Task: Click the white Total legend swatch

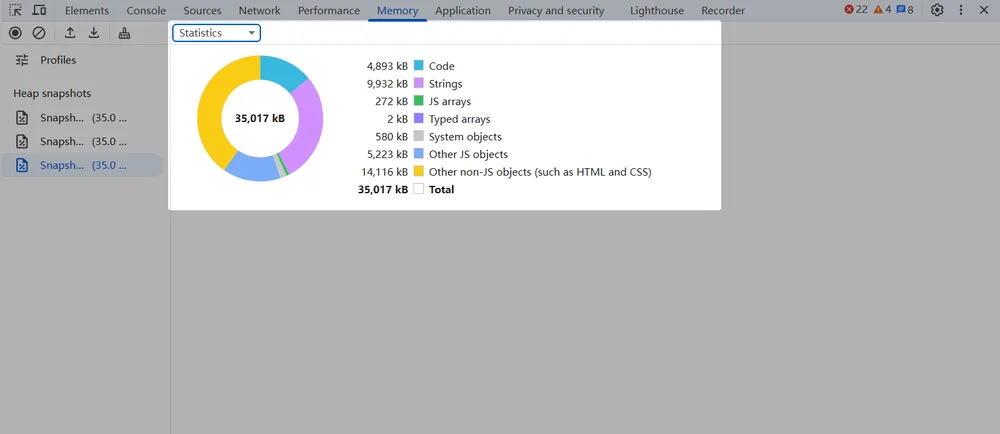Action: 419,189
